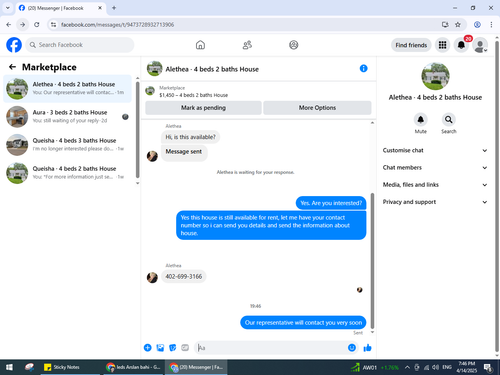Expand Chat members section
The height and width of the screenshot is (375, 500).
tap(435, 168)
